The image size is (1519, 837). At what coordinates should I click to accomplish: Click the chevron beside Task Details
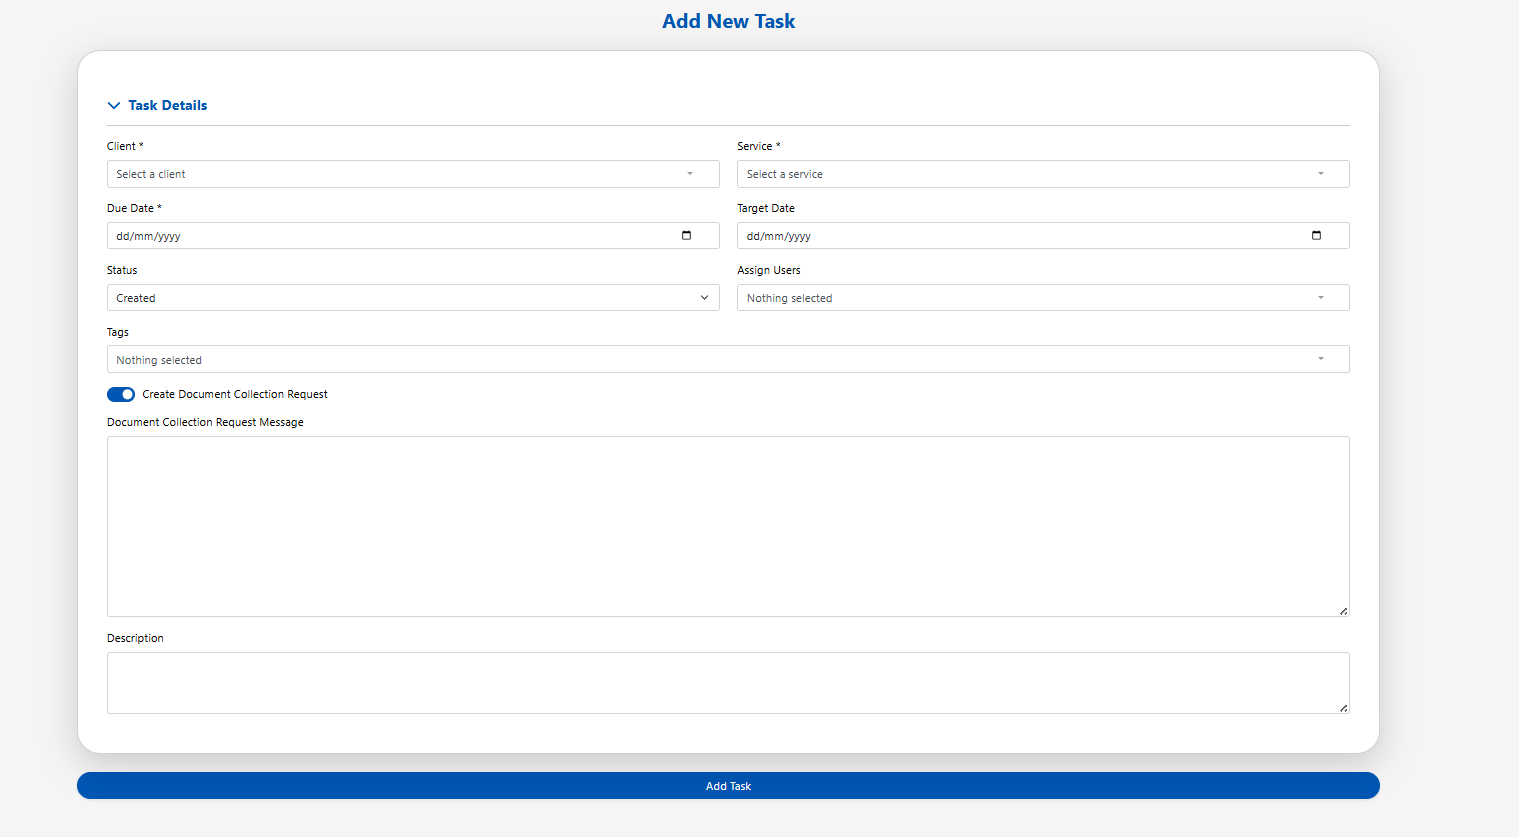[113, 105]
